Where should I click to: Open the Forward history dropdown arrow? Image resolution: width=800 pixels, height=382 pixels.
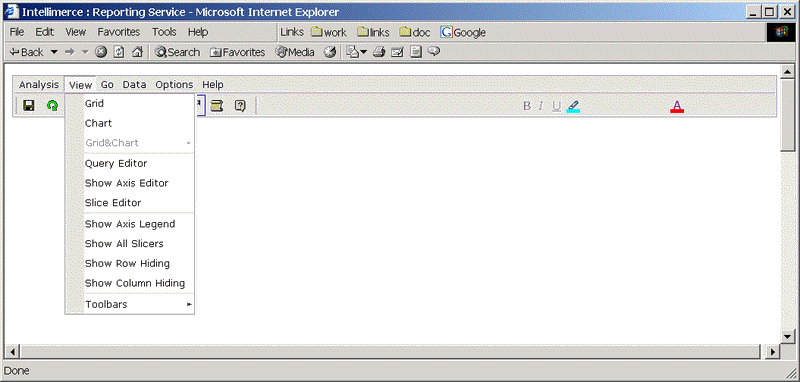[x=85, y=52]
